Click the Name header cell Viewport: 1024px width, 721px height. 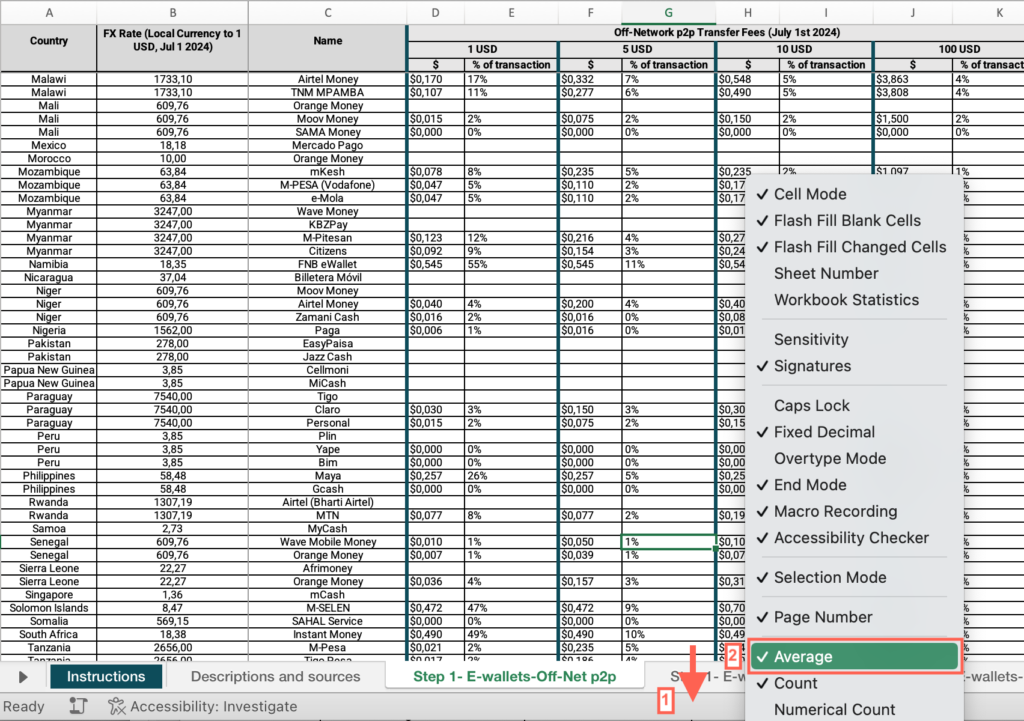327,48
